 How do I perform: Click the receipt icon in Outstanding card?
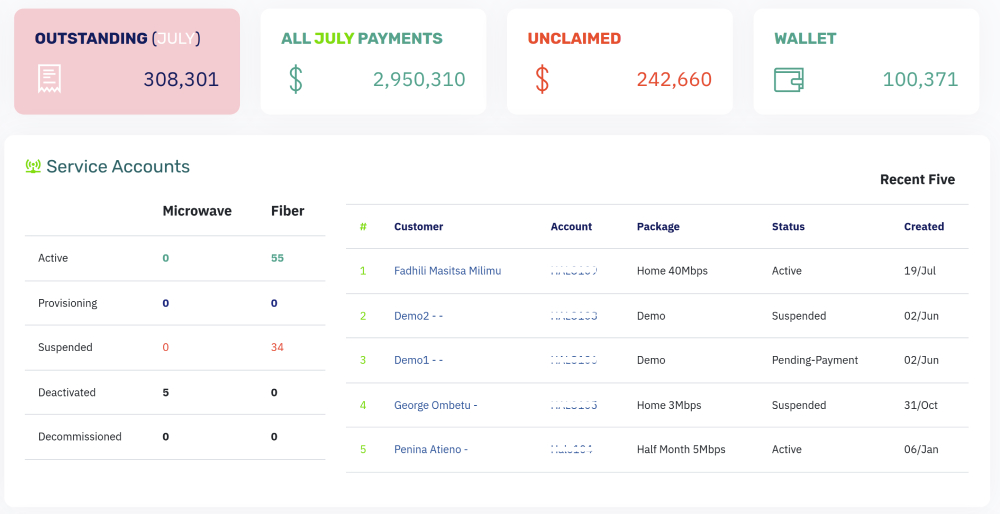[x=49, y=79]
